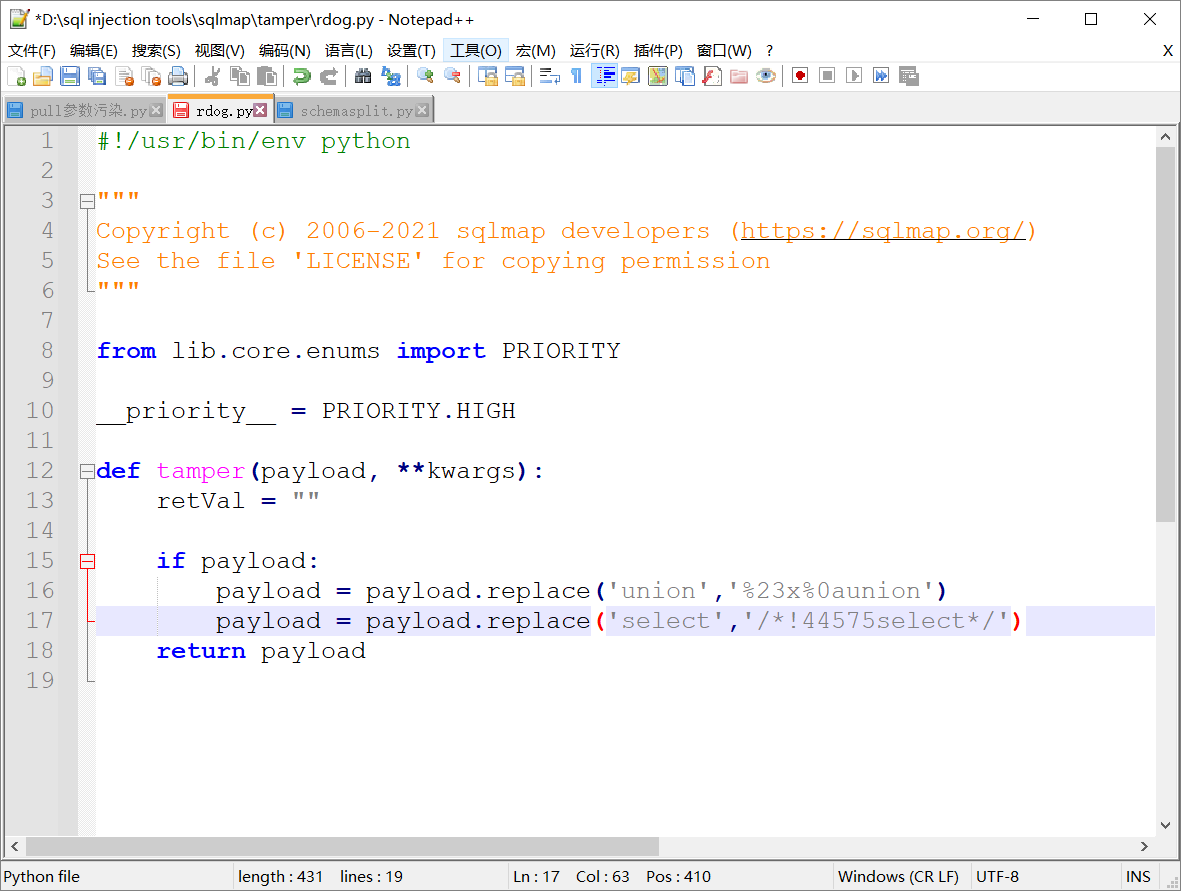Open the user defined language dialog
This screenshot has height=891, width=1181.
[631, 76]
